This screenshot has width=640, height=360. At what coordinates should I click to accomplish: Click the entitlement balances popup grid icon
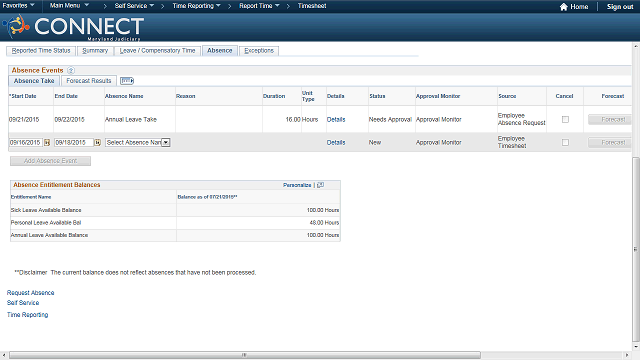coord(320,185)
